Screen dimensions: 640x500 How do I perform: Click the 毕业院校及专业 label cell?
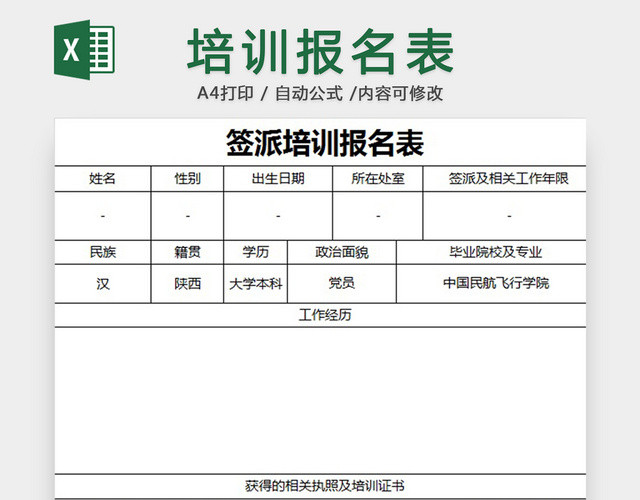pos(491,252)
